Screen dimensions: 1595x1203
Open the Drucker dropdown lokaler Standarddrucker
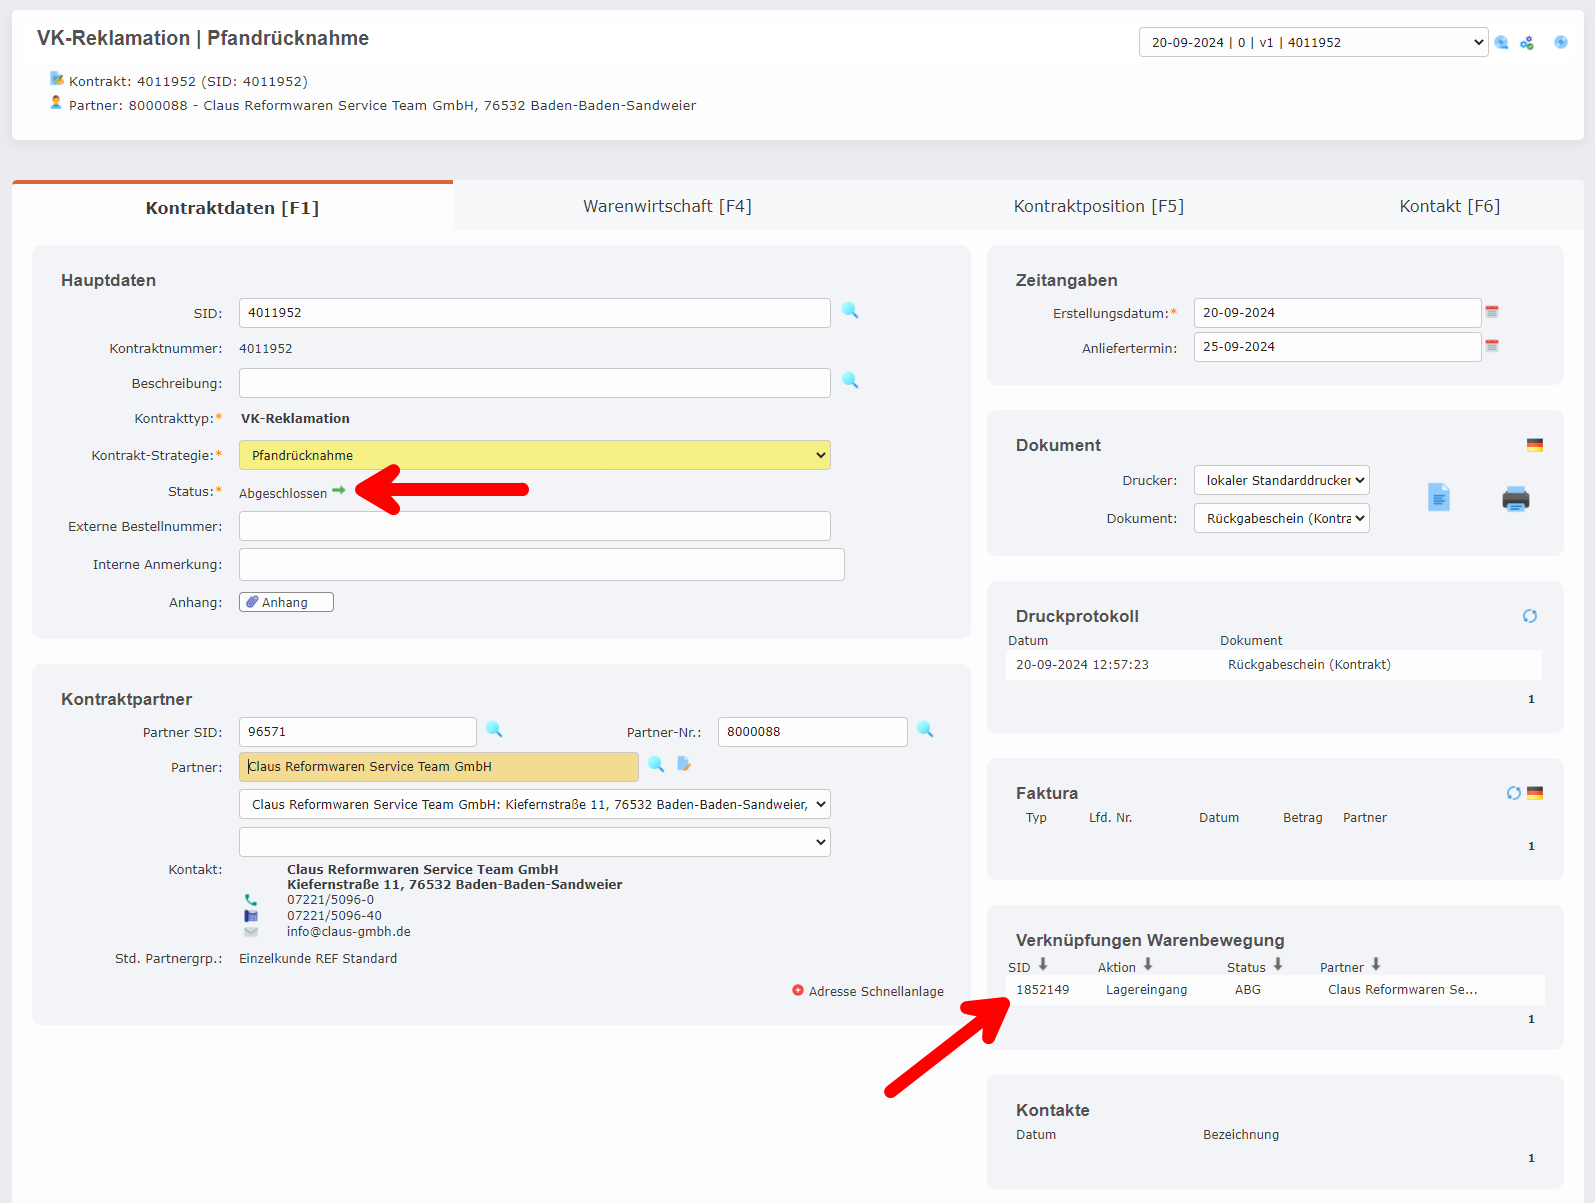pyautogui.click(x=1281, y=480)
